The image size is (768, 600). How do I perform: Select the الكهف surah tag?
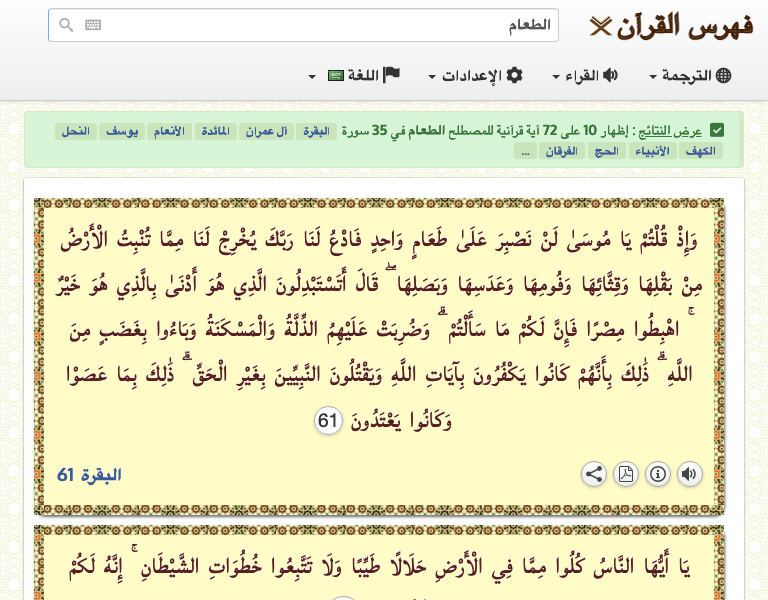[702, 151]
